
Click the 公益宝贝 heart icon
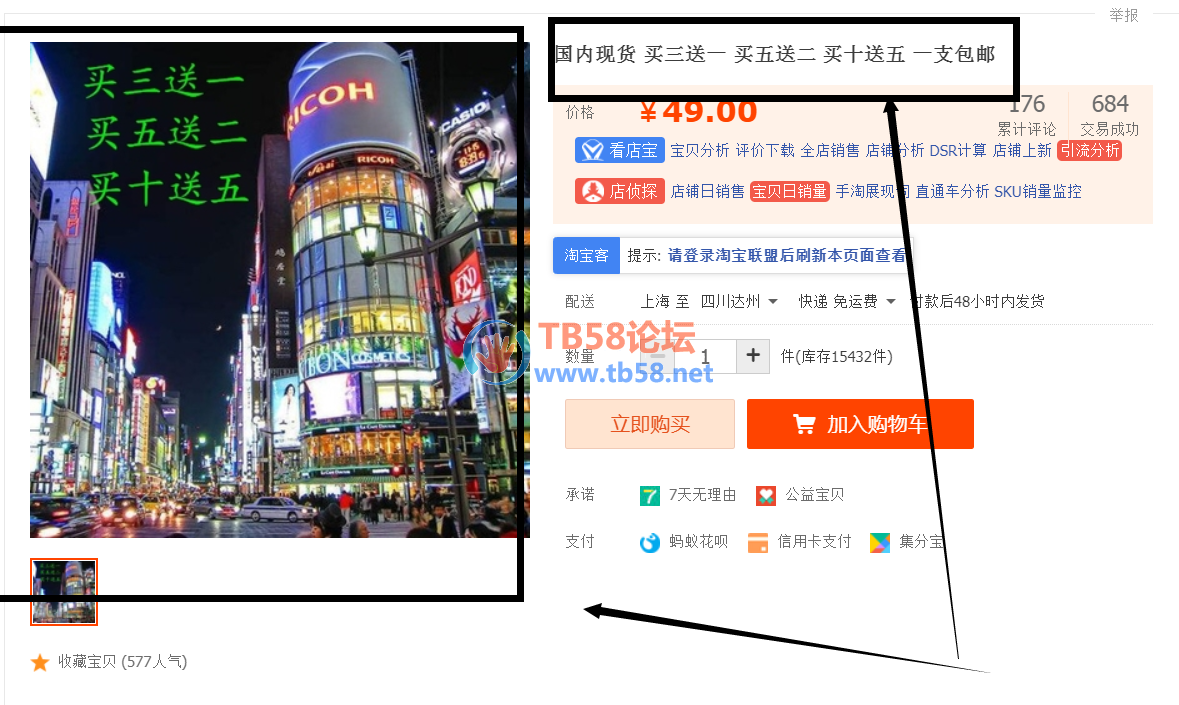click(765, 495)
